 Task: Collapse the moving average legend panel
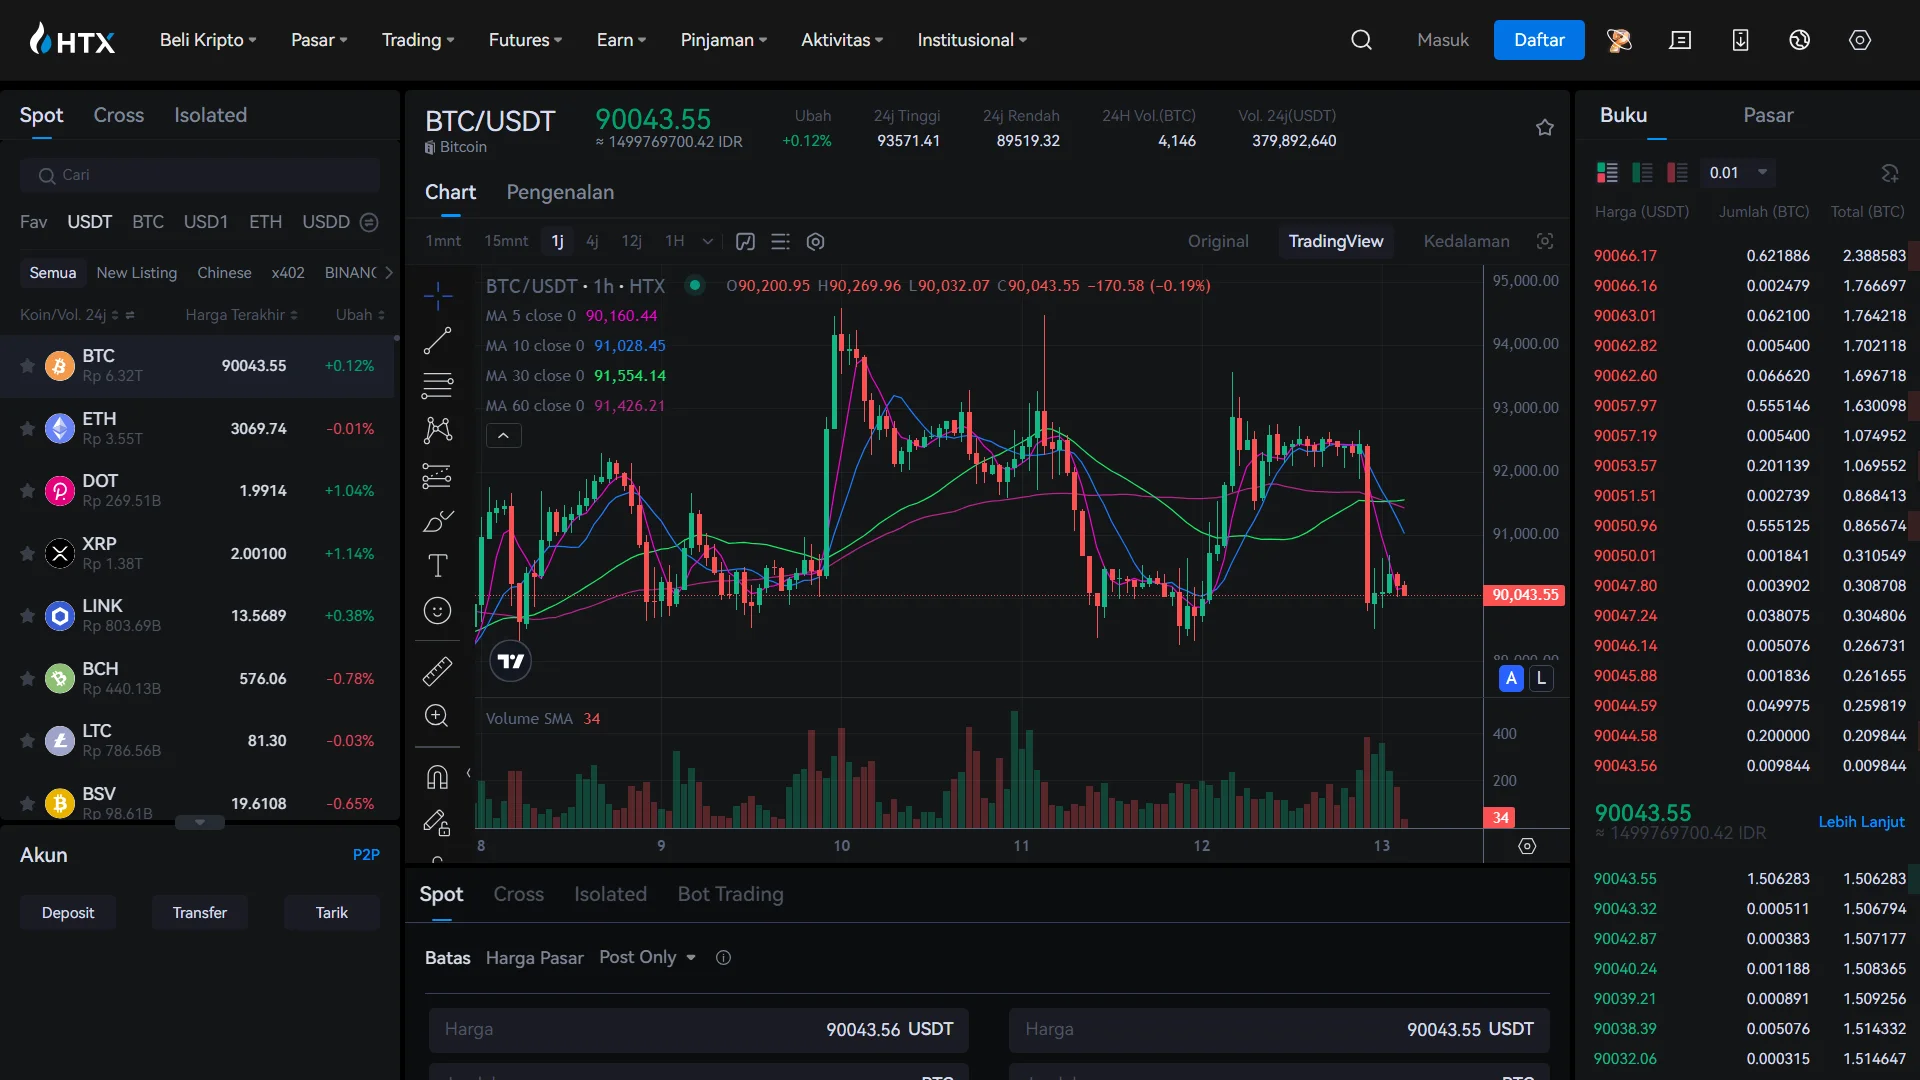[504, 435]
